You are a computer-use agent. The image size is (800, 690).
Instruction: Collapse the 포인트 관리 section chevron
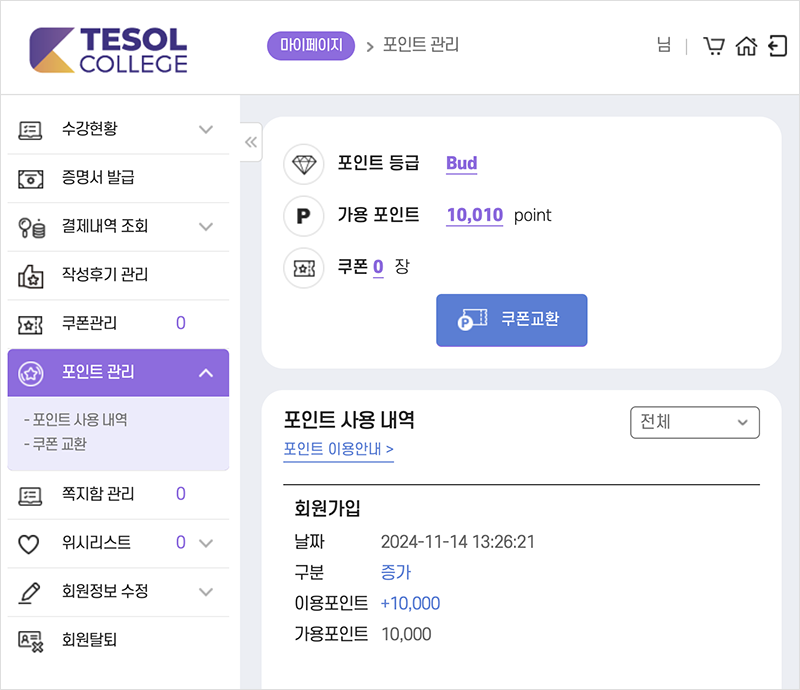coord(206,373)
